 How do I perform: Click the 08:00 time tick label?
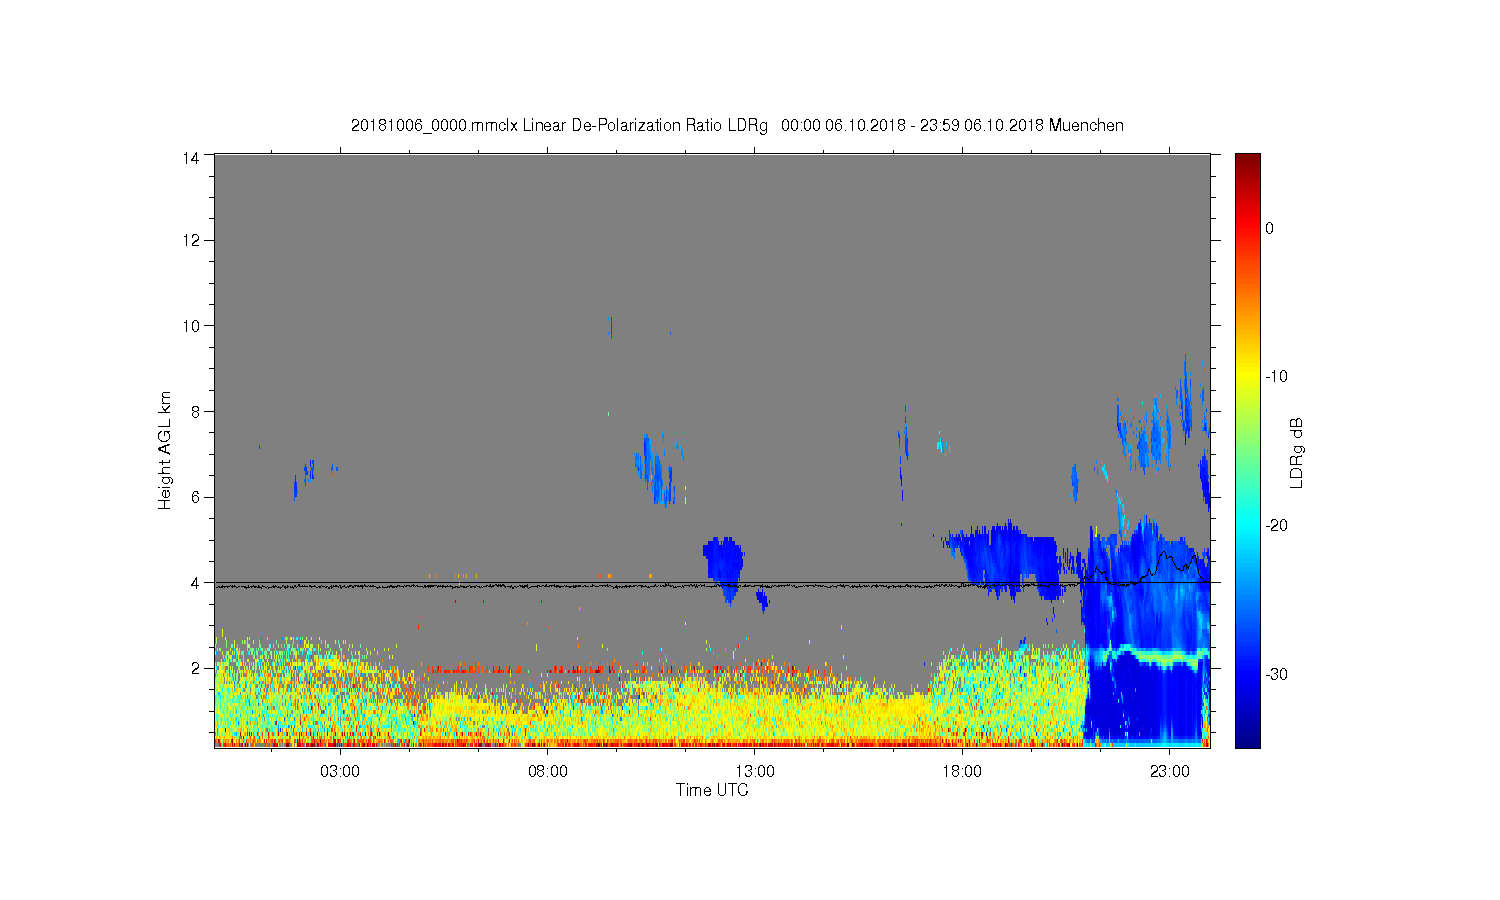point(548,772)
